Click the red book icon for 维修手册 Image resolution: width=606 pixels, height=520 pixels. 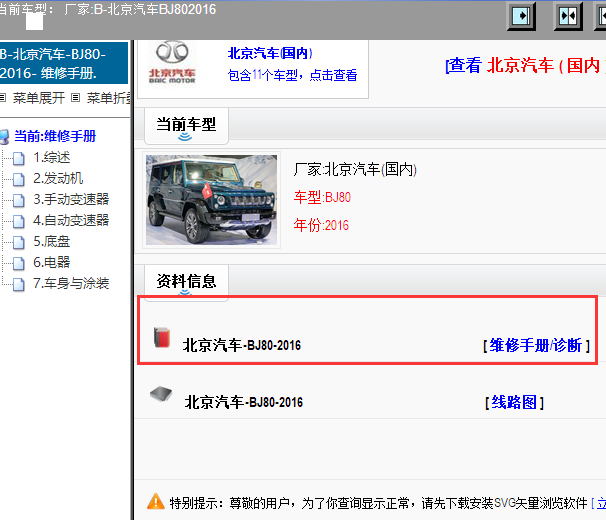coord(162,338)
